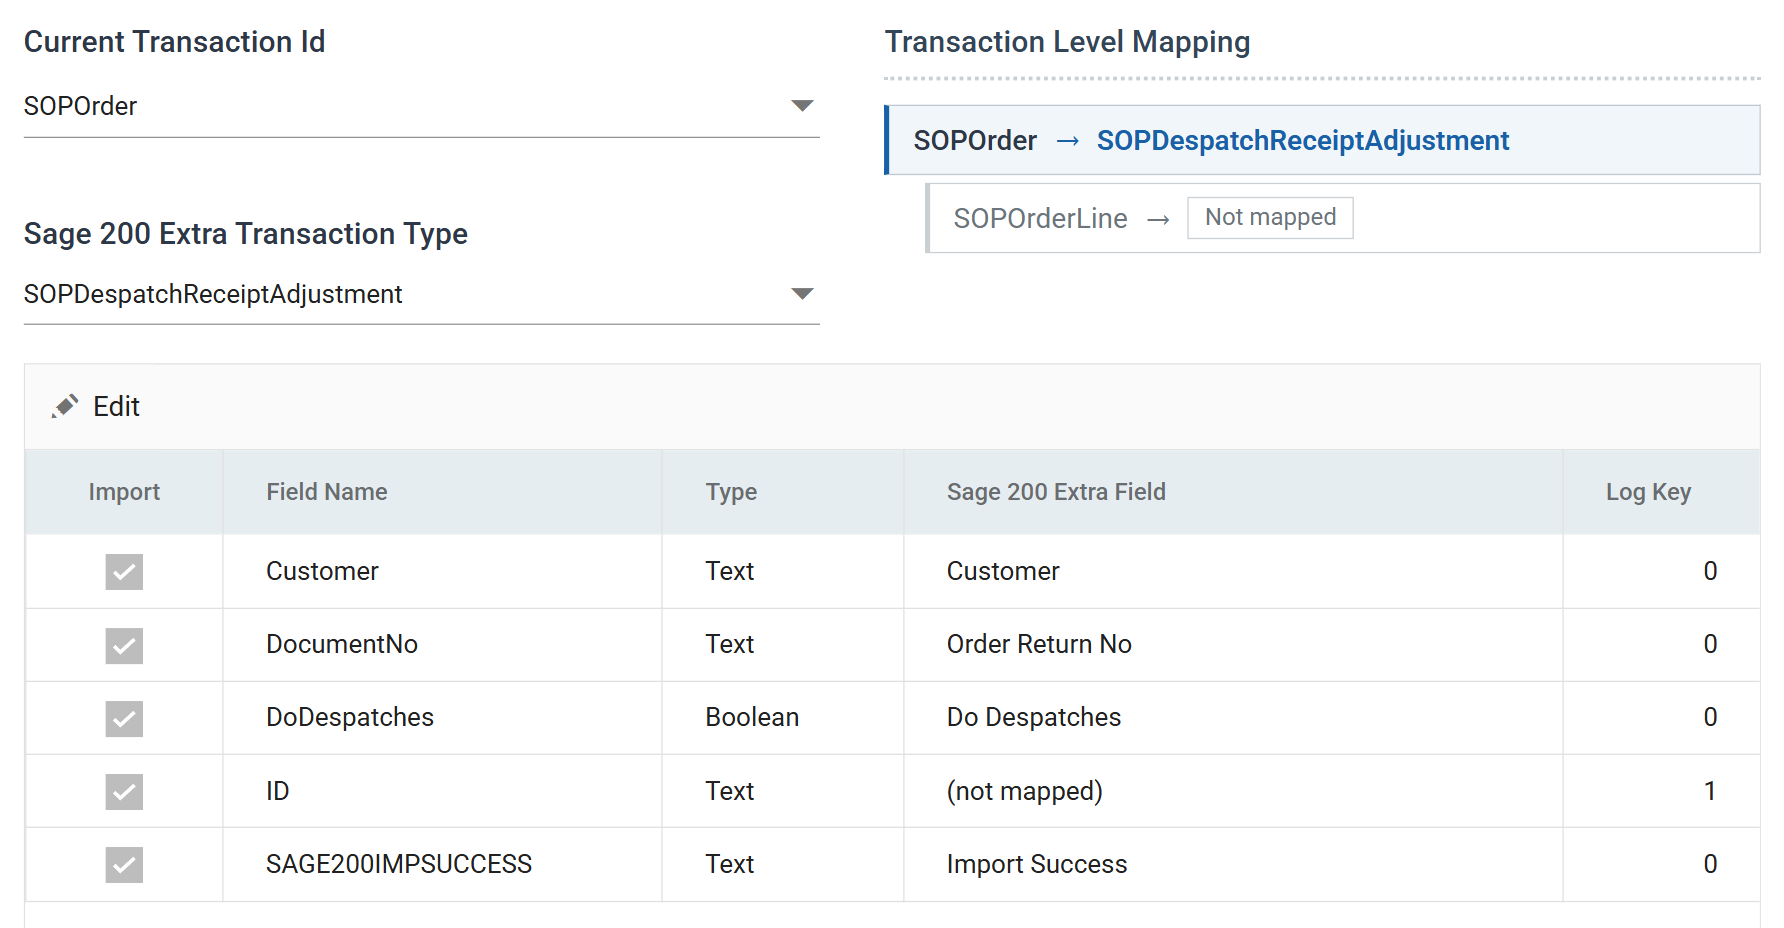Screen dimensions: 1784x928
Task: Sort by the Field Name column header
Action: point(442,492)
